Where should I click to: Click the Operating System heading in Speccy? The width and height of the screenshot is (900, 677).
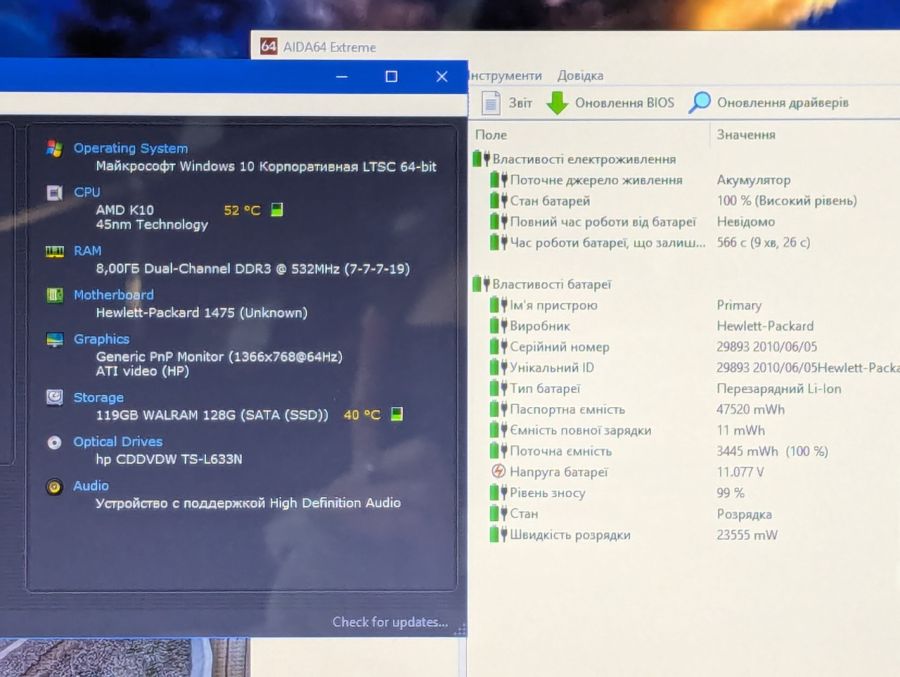click(x=130, y=148)
